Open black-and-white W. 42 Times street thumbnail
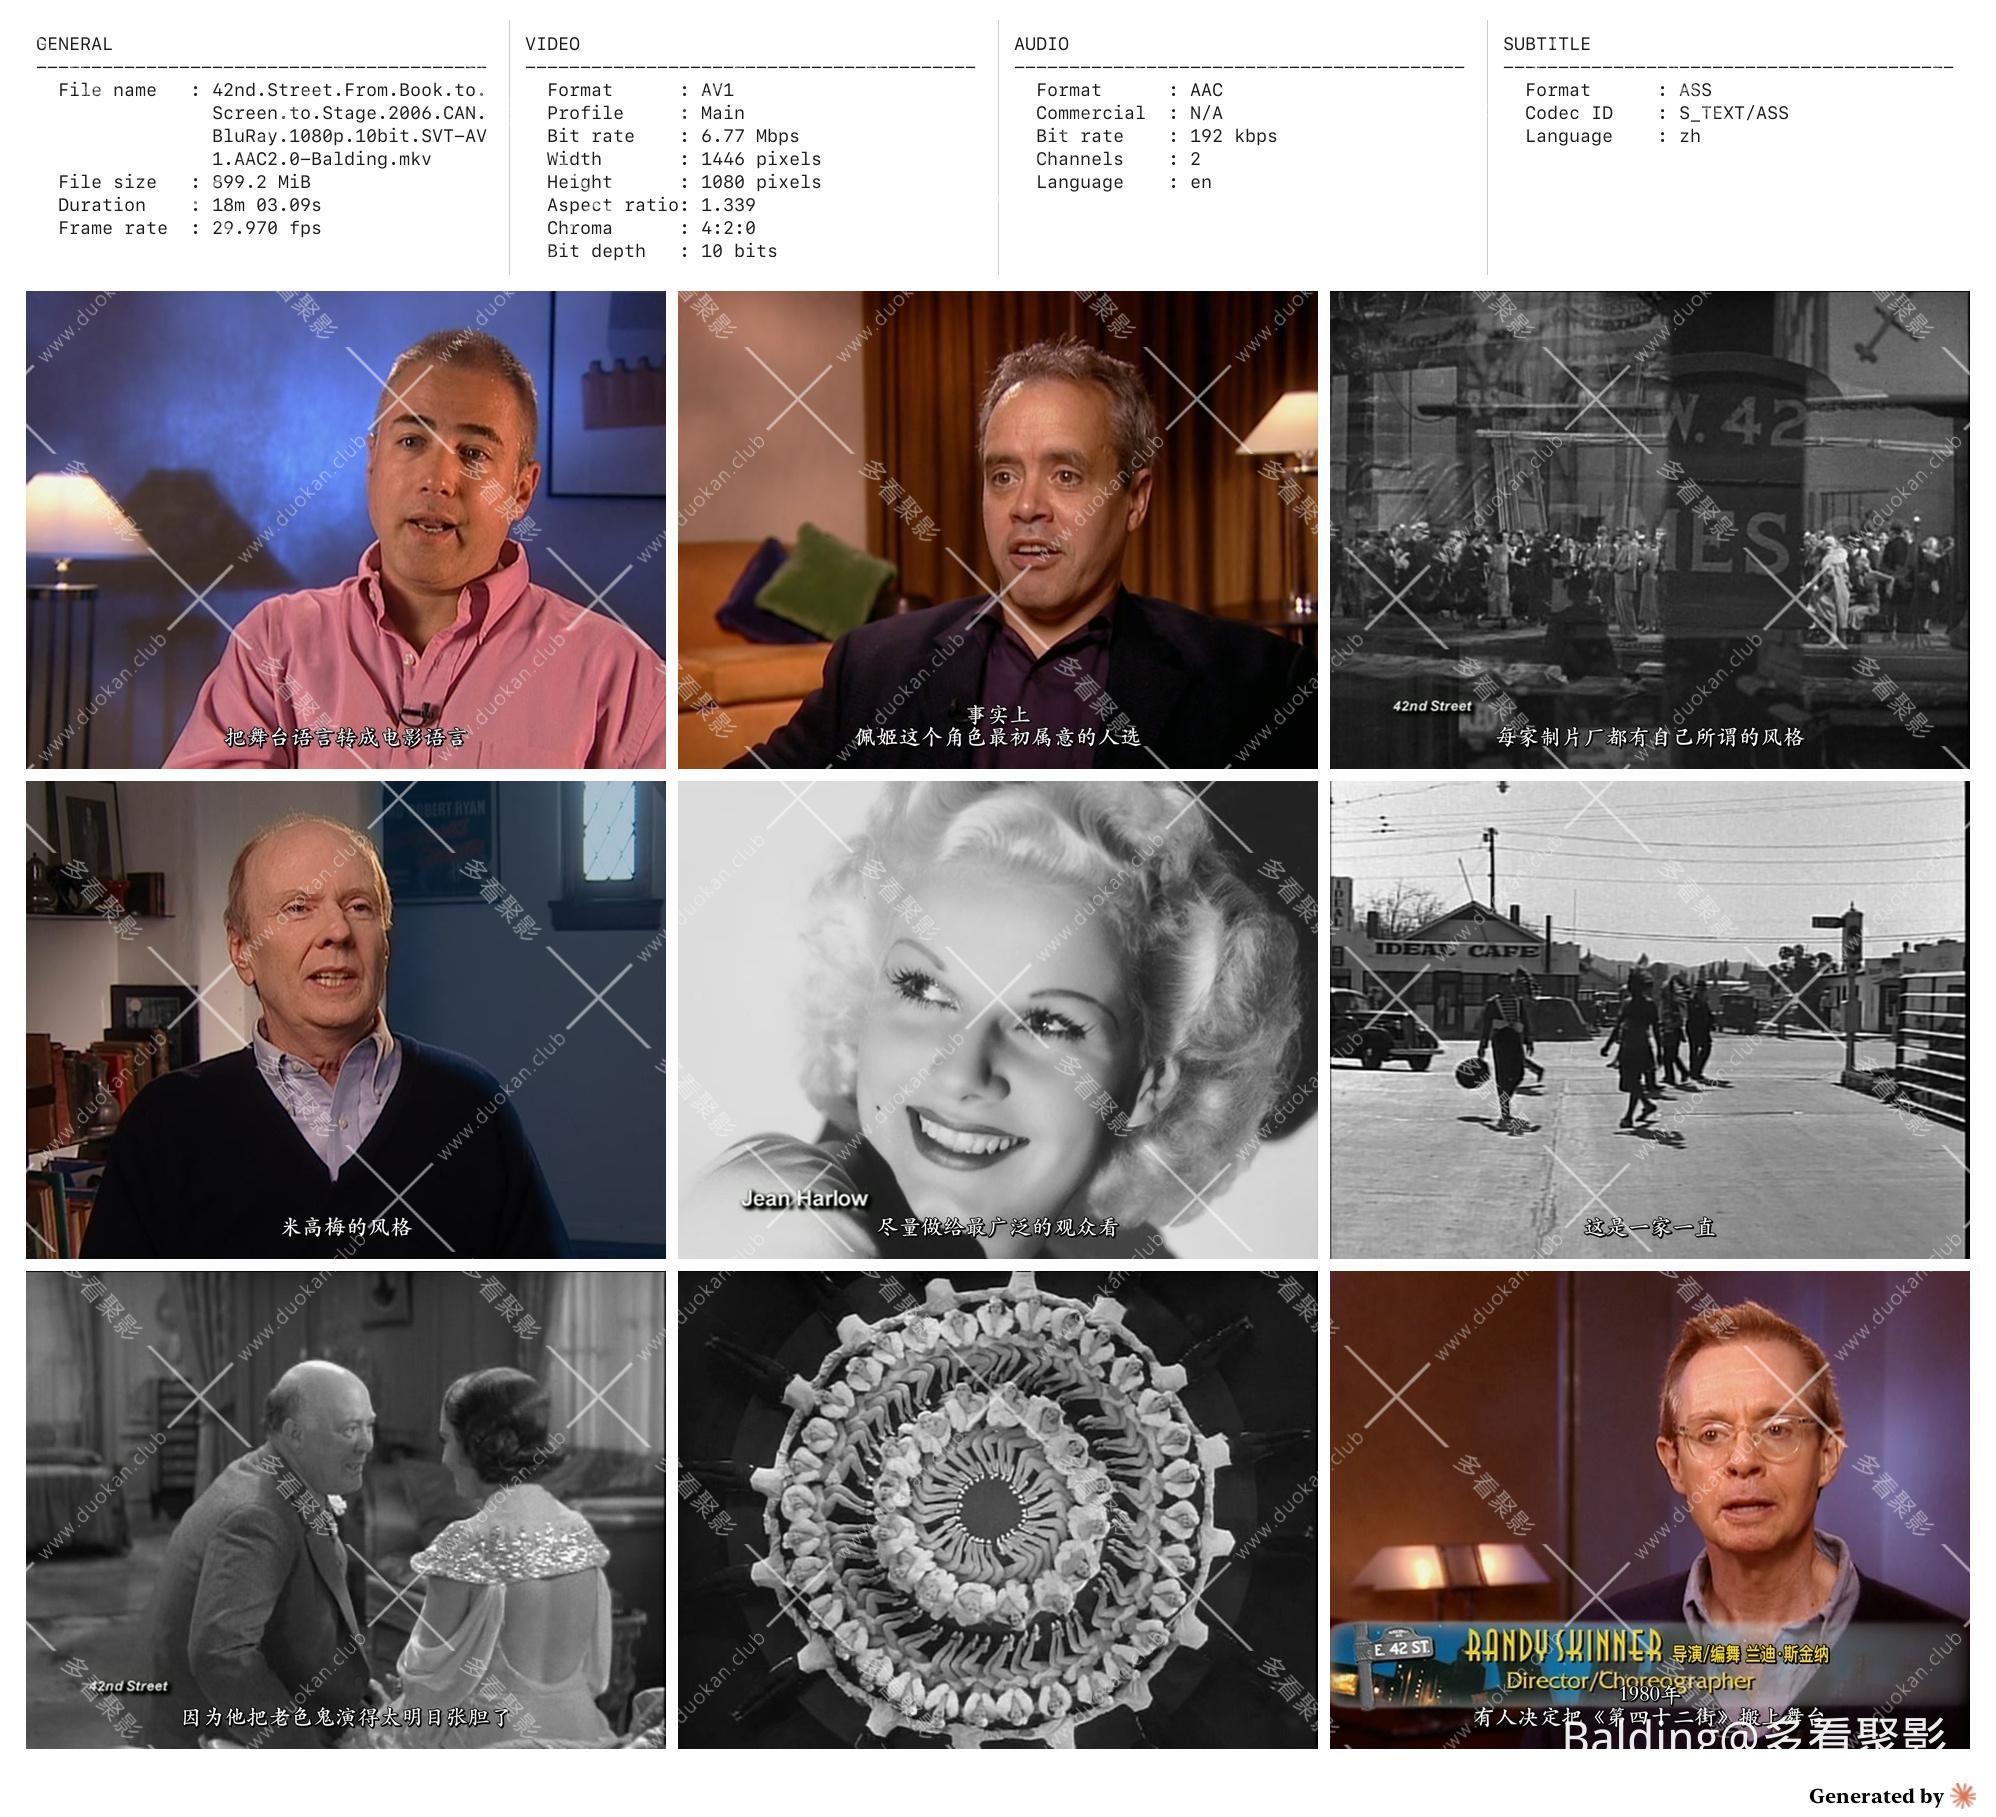Viewport: 1996px width, 1817px height. coord(1650,530)
